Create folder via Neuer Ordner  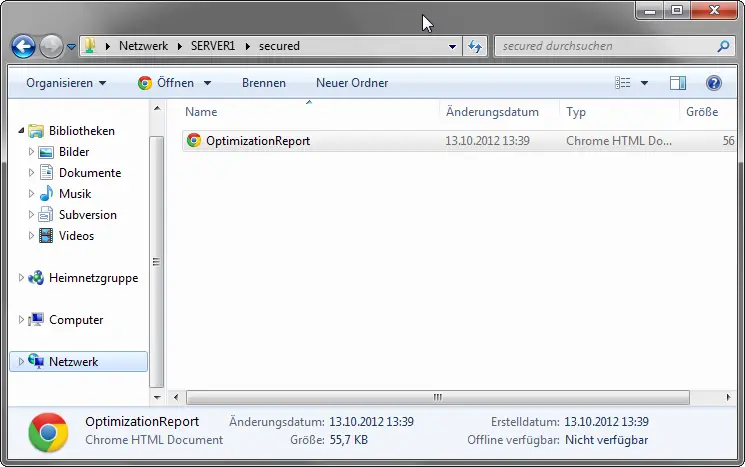coord(352,83)
